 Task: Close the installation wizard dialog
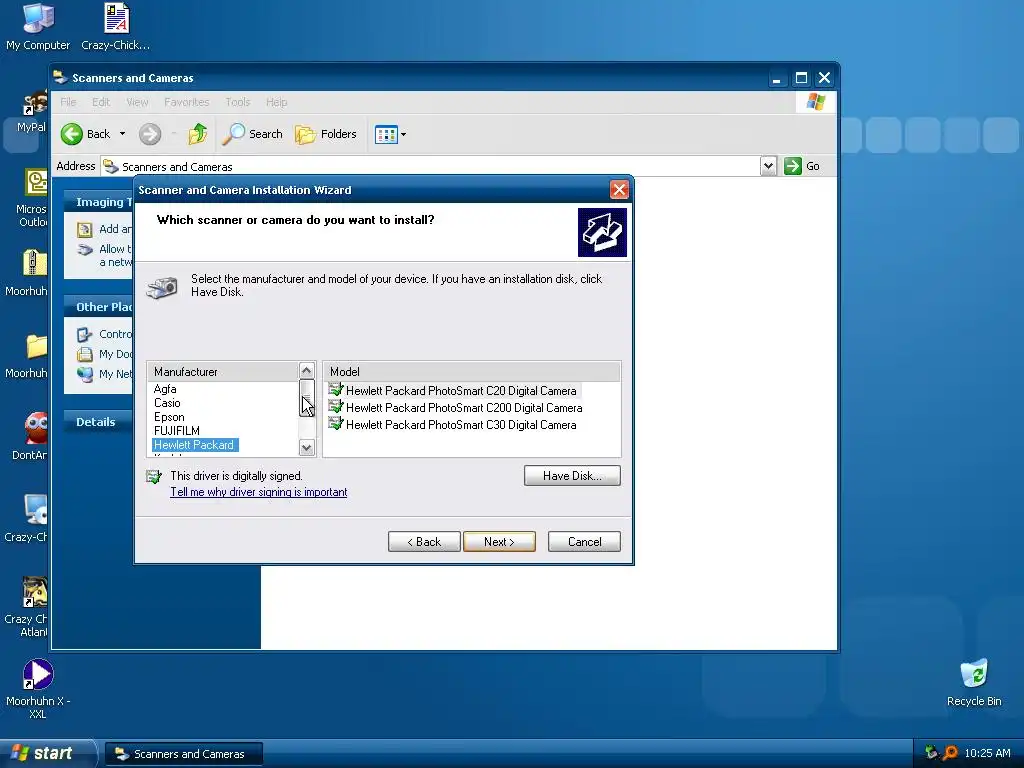[x=619, y=190]
